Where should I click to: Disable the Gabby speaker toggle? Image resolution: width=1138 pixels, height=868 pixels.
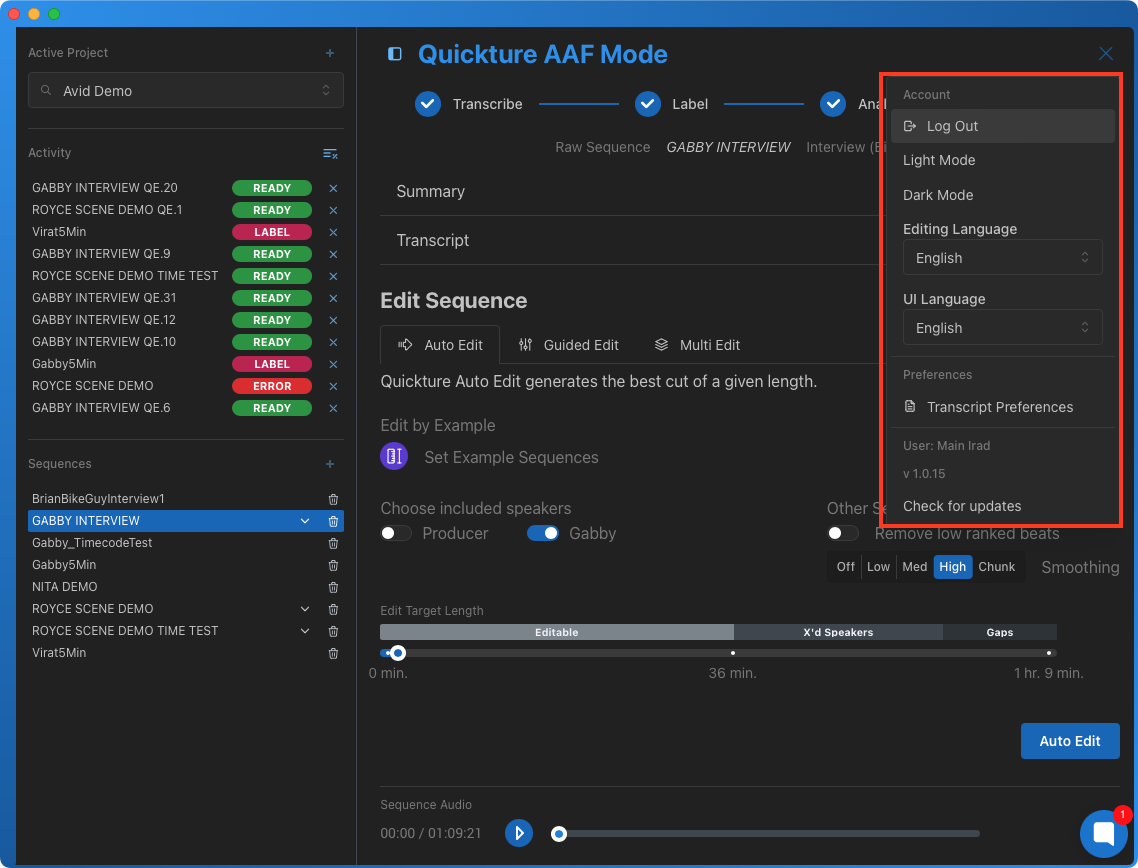coord(543,533)
